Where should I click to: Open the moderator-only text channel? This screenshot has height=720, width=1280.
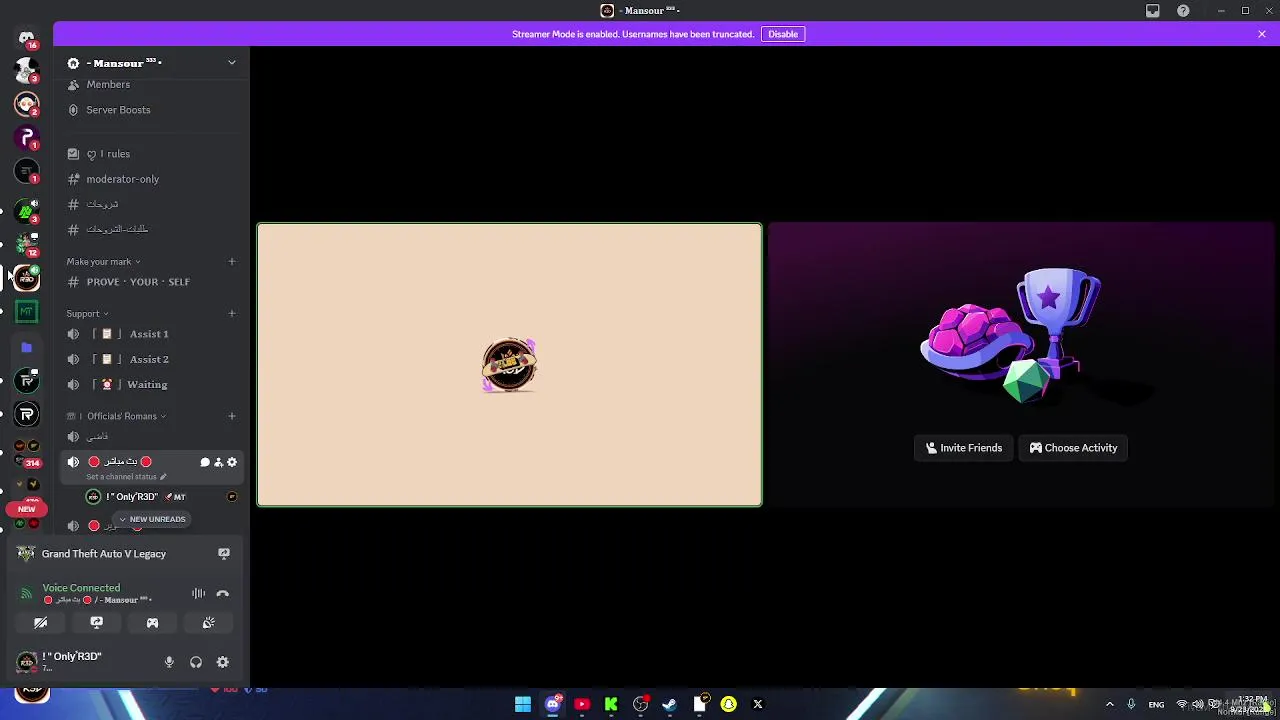pos(151,179)
